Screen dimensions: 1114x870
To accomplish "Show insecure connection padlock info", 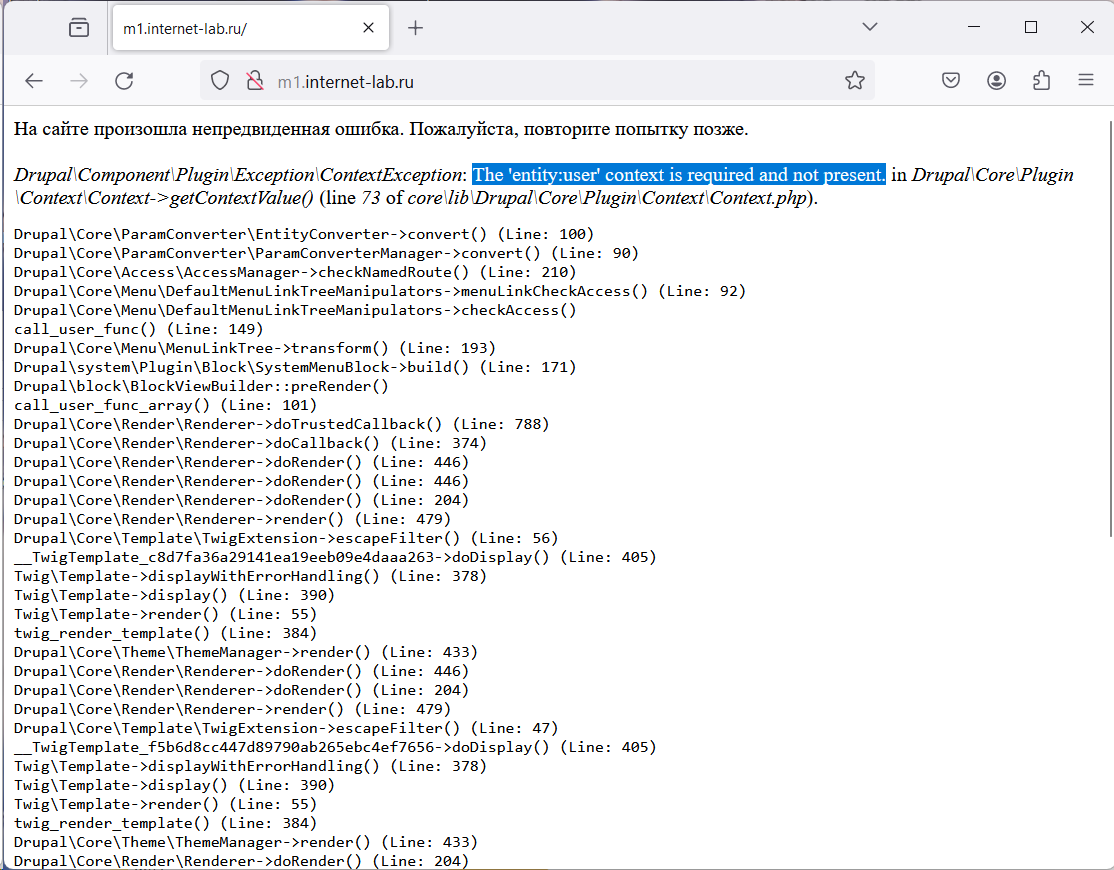I will 254,81.
